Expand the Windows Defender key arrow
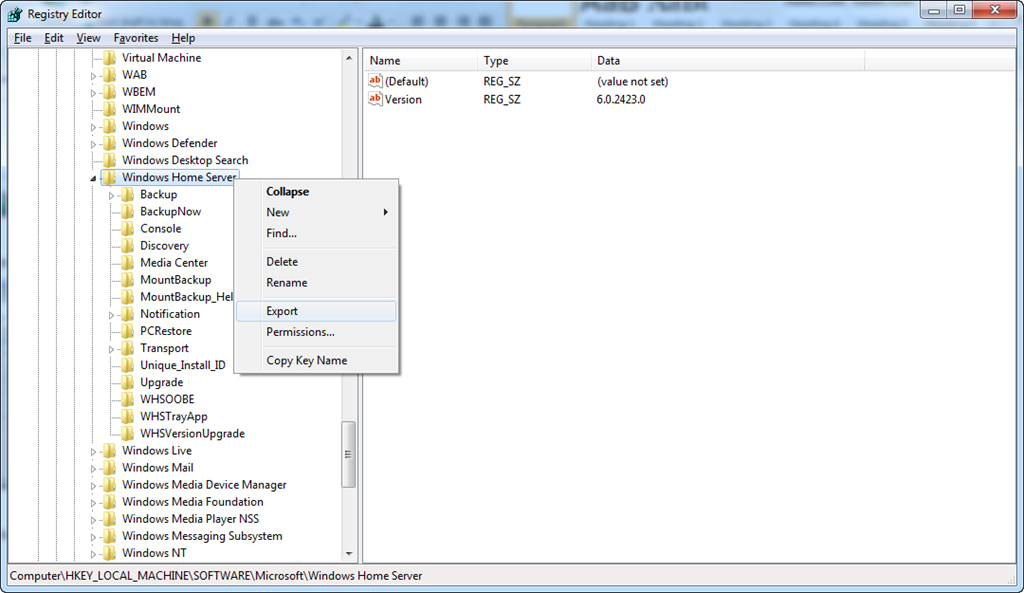The height and width of the screenshot is (593, 1024). click(x=93, y=144)
